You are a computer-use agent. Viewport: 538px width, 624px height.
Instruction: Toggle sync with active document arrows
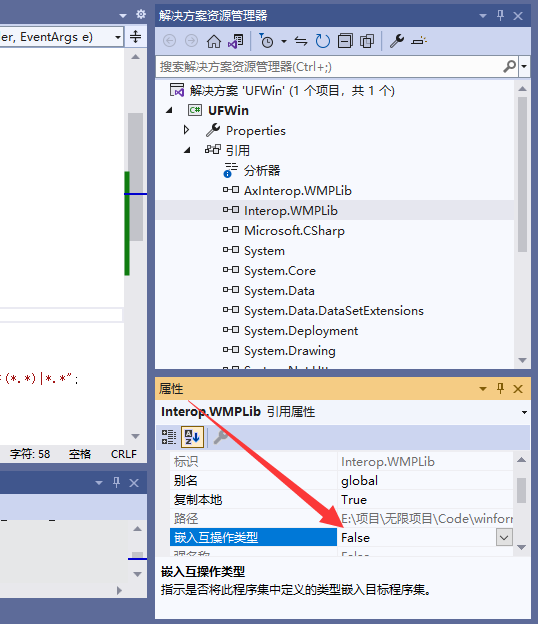tap(301, 41)
